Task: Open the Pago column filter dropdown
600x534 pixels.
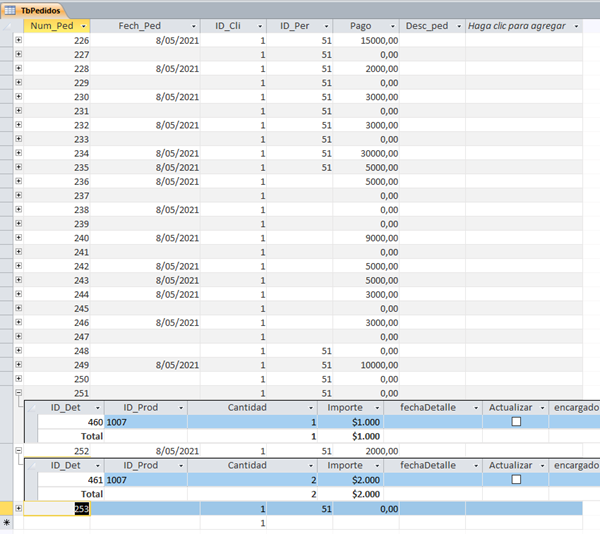Action: click(391, 26)
